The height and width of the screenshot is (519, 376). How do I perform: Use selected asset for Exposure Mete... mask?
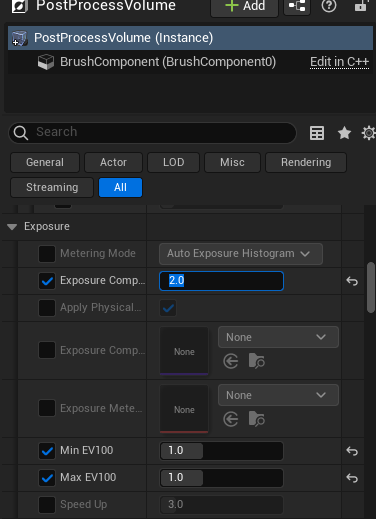pos(231,419)
